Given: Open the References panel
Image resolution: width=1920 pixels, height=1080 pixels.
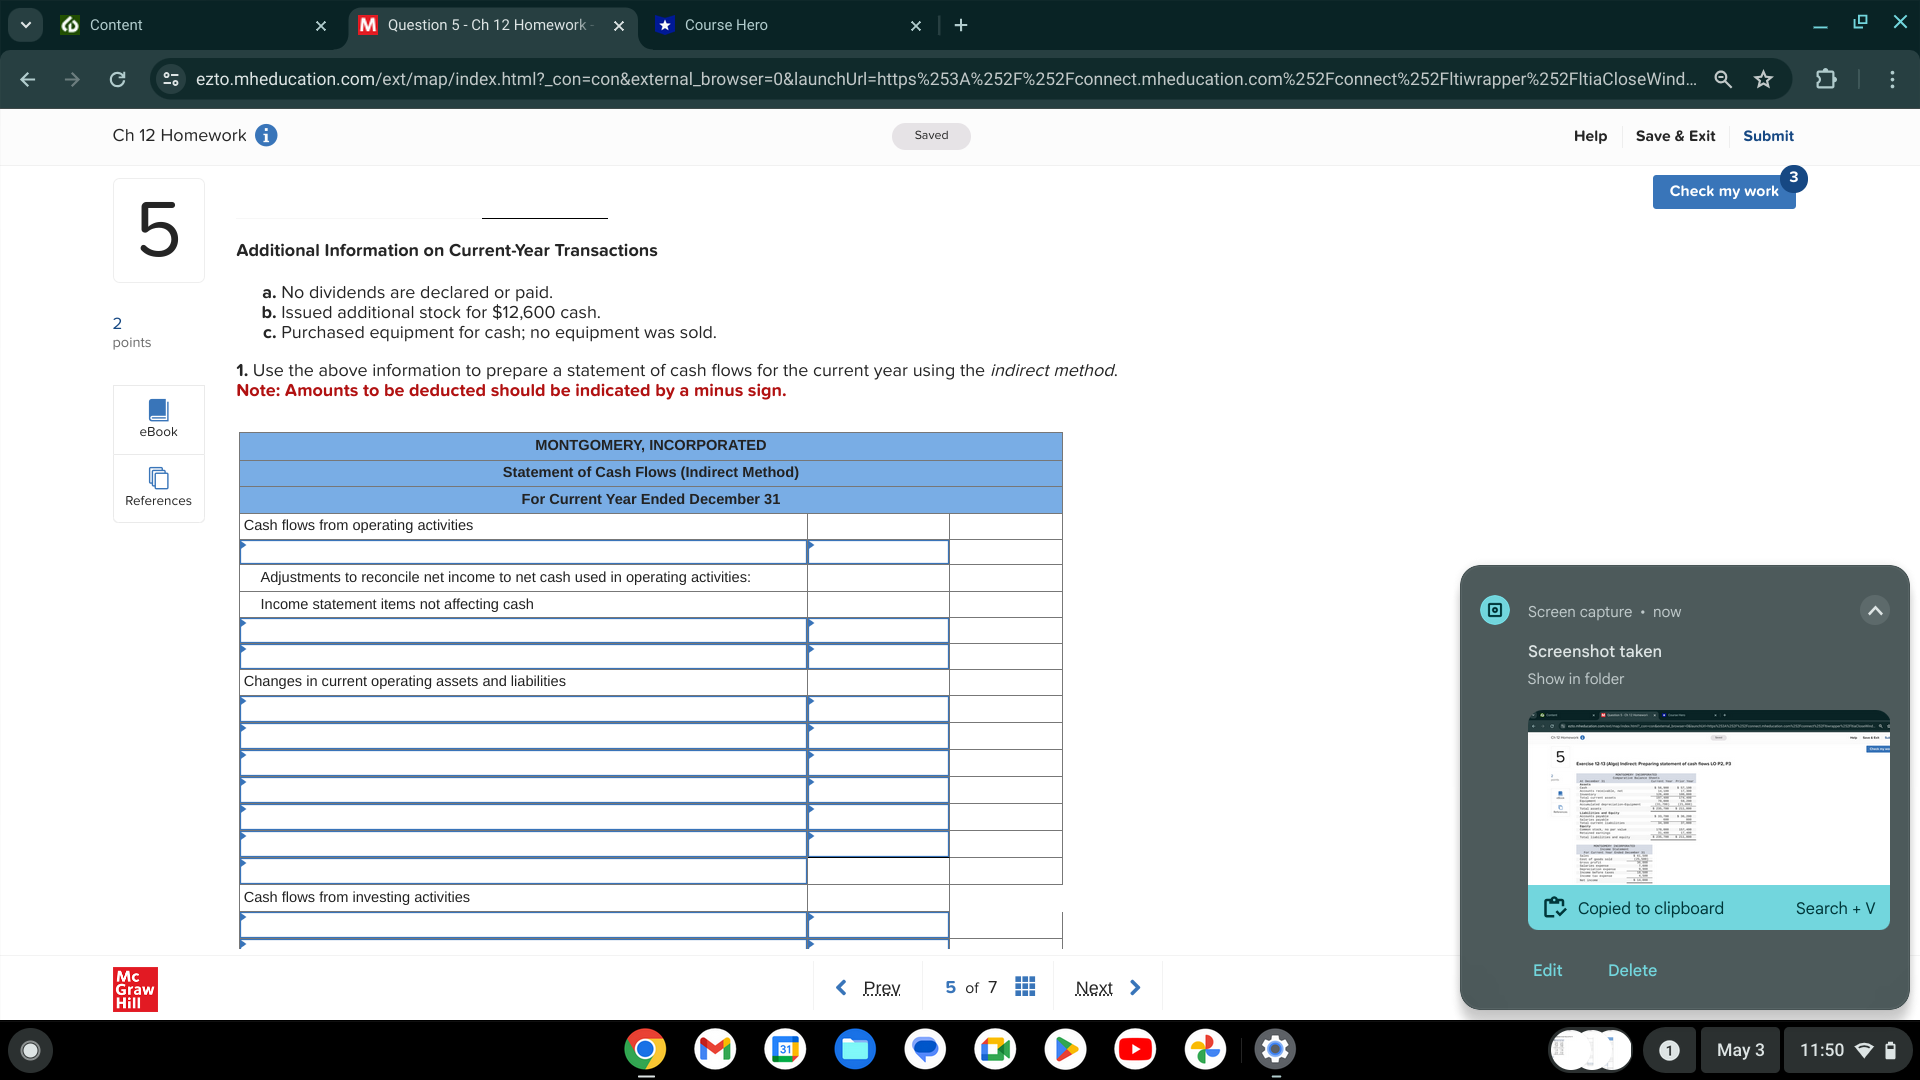Looking at the screenshot, I should 158,487.
